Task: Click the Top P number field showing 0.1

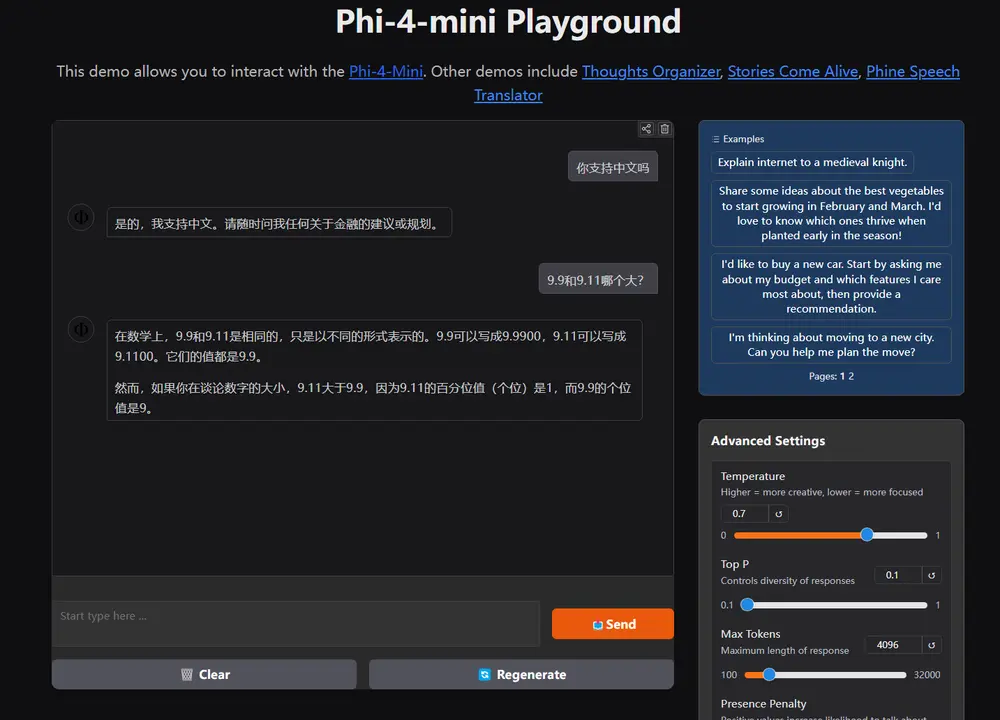Action: click(898, 575)
